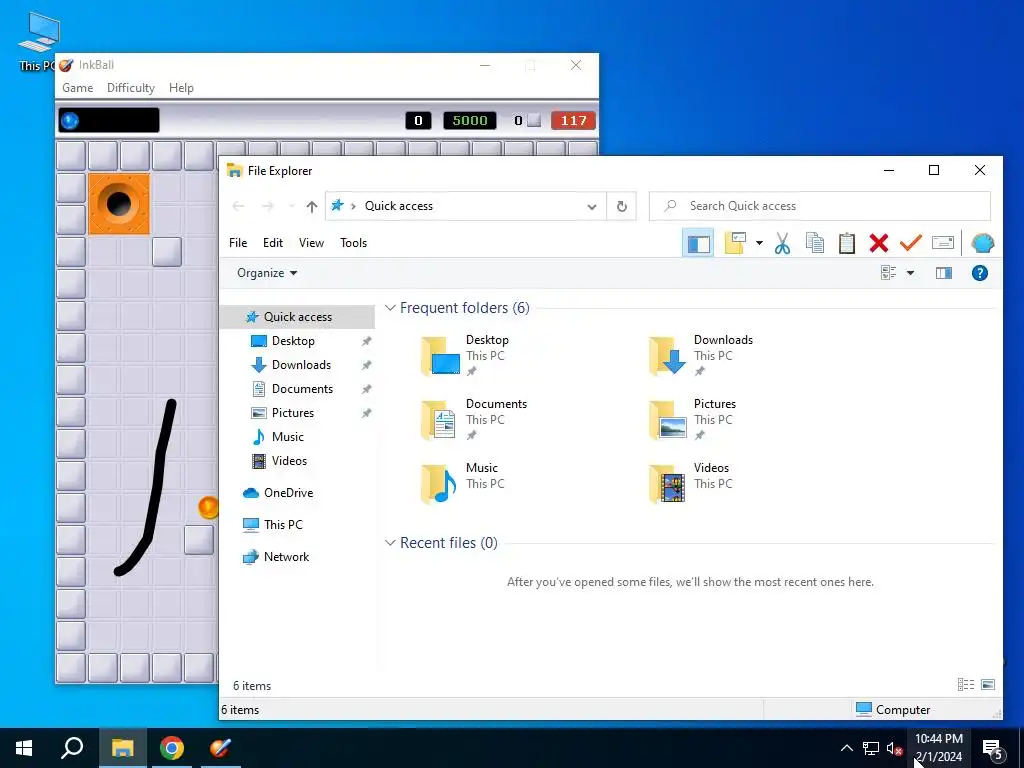Select the Desktop folder icon in Frequent folders

pos(440,356)
